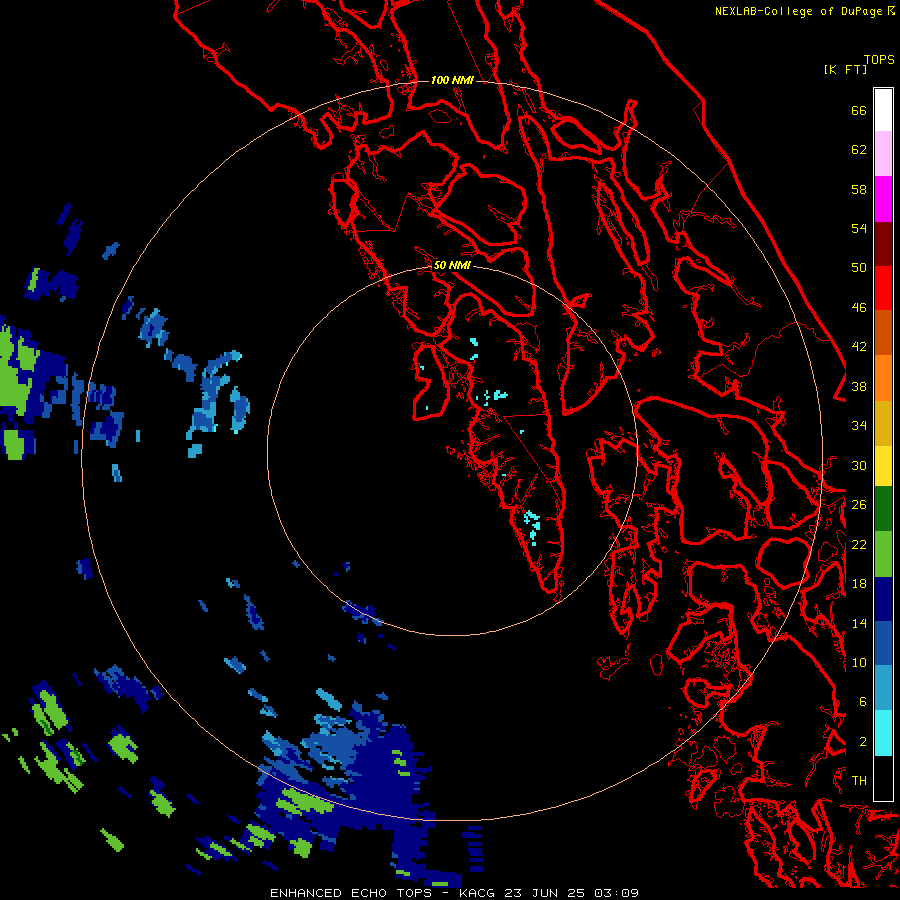Click the yellow 30 K FT legend swatch

[x=883, y=466]
